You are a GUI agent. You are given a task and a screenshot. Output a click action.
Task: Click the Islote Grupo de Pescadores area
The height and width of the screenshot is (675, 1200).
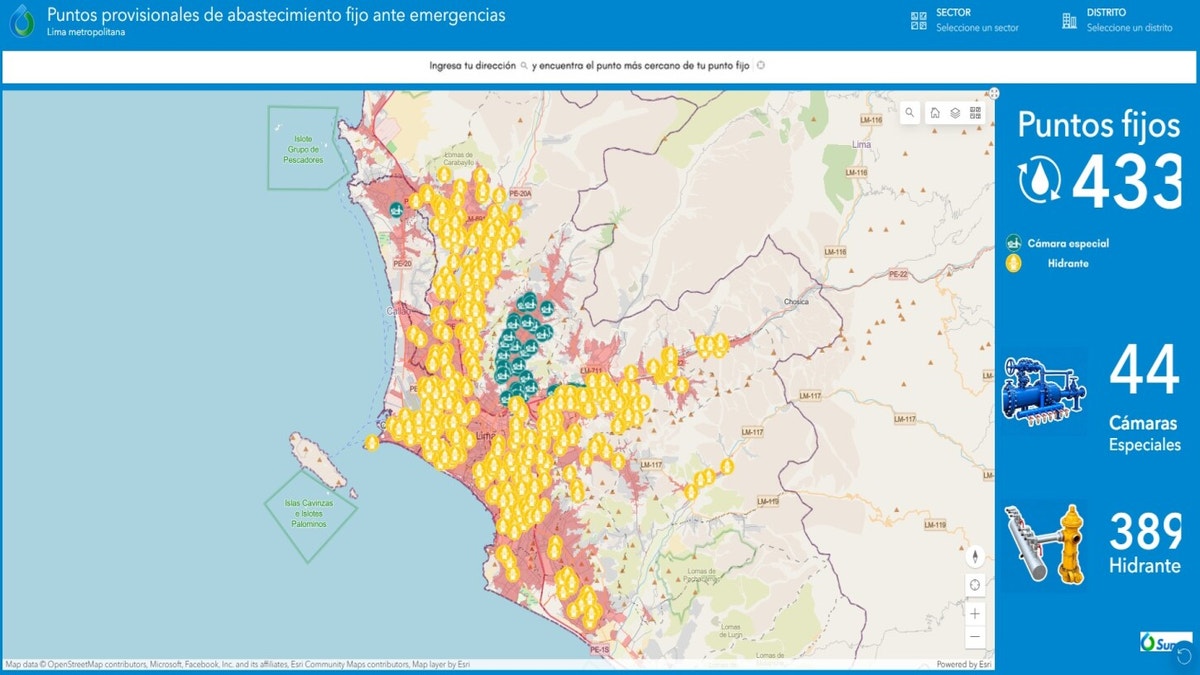coord(303,149)
